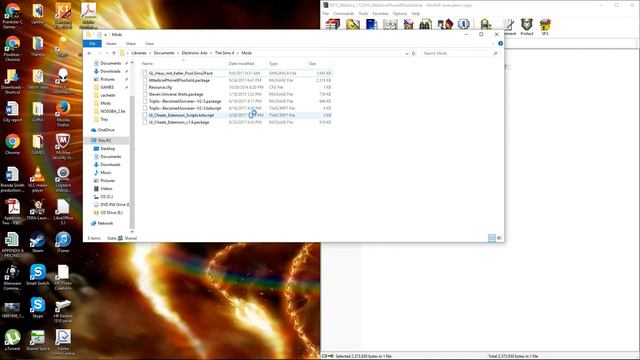Viewport: 640px width, 360px height.
Task: Click in the Search Mods field
Action: 460,53
